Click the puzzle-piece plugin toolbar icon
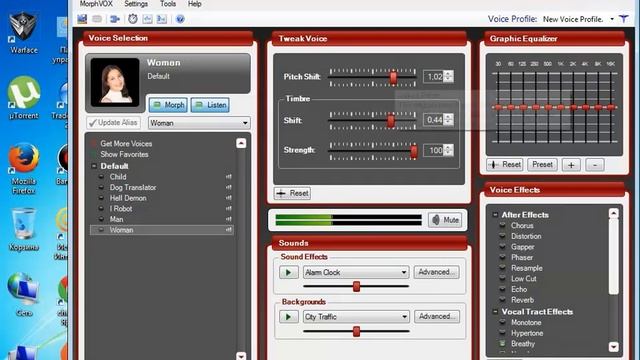Viewport: 640px width, 360px height. pos(115,19)
